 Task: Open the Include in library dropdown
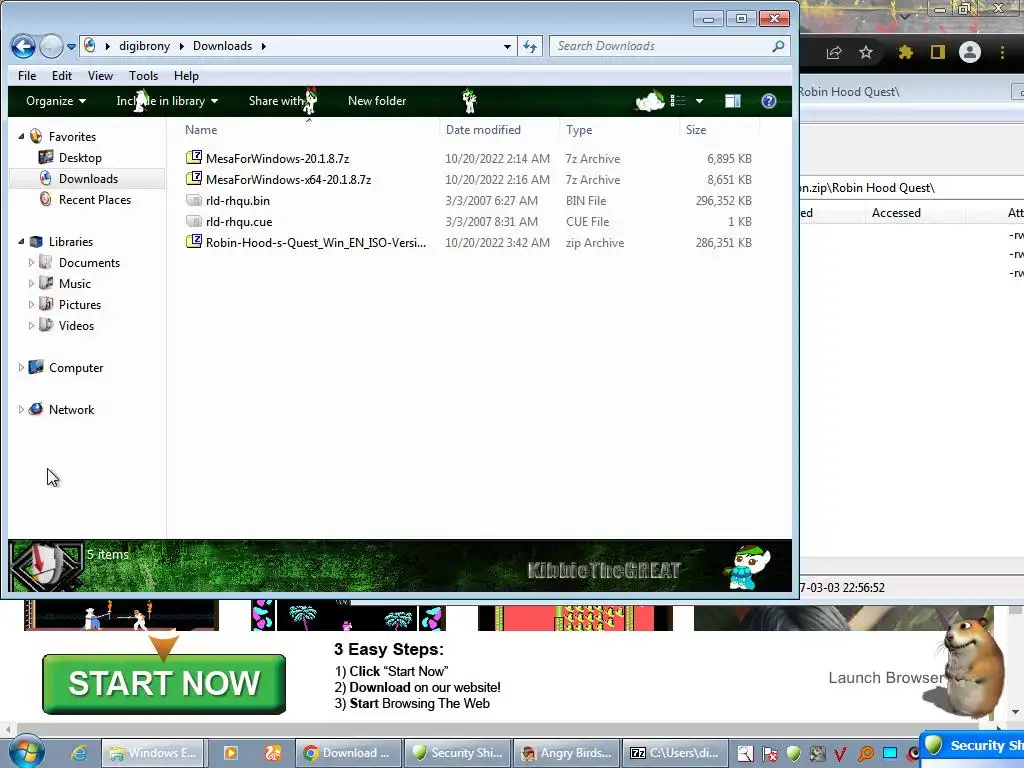(167, 101)
